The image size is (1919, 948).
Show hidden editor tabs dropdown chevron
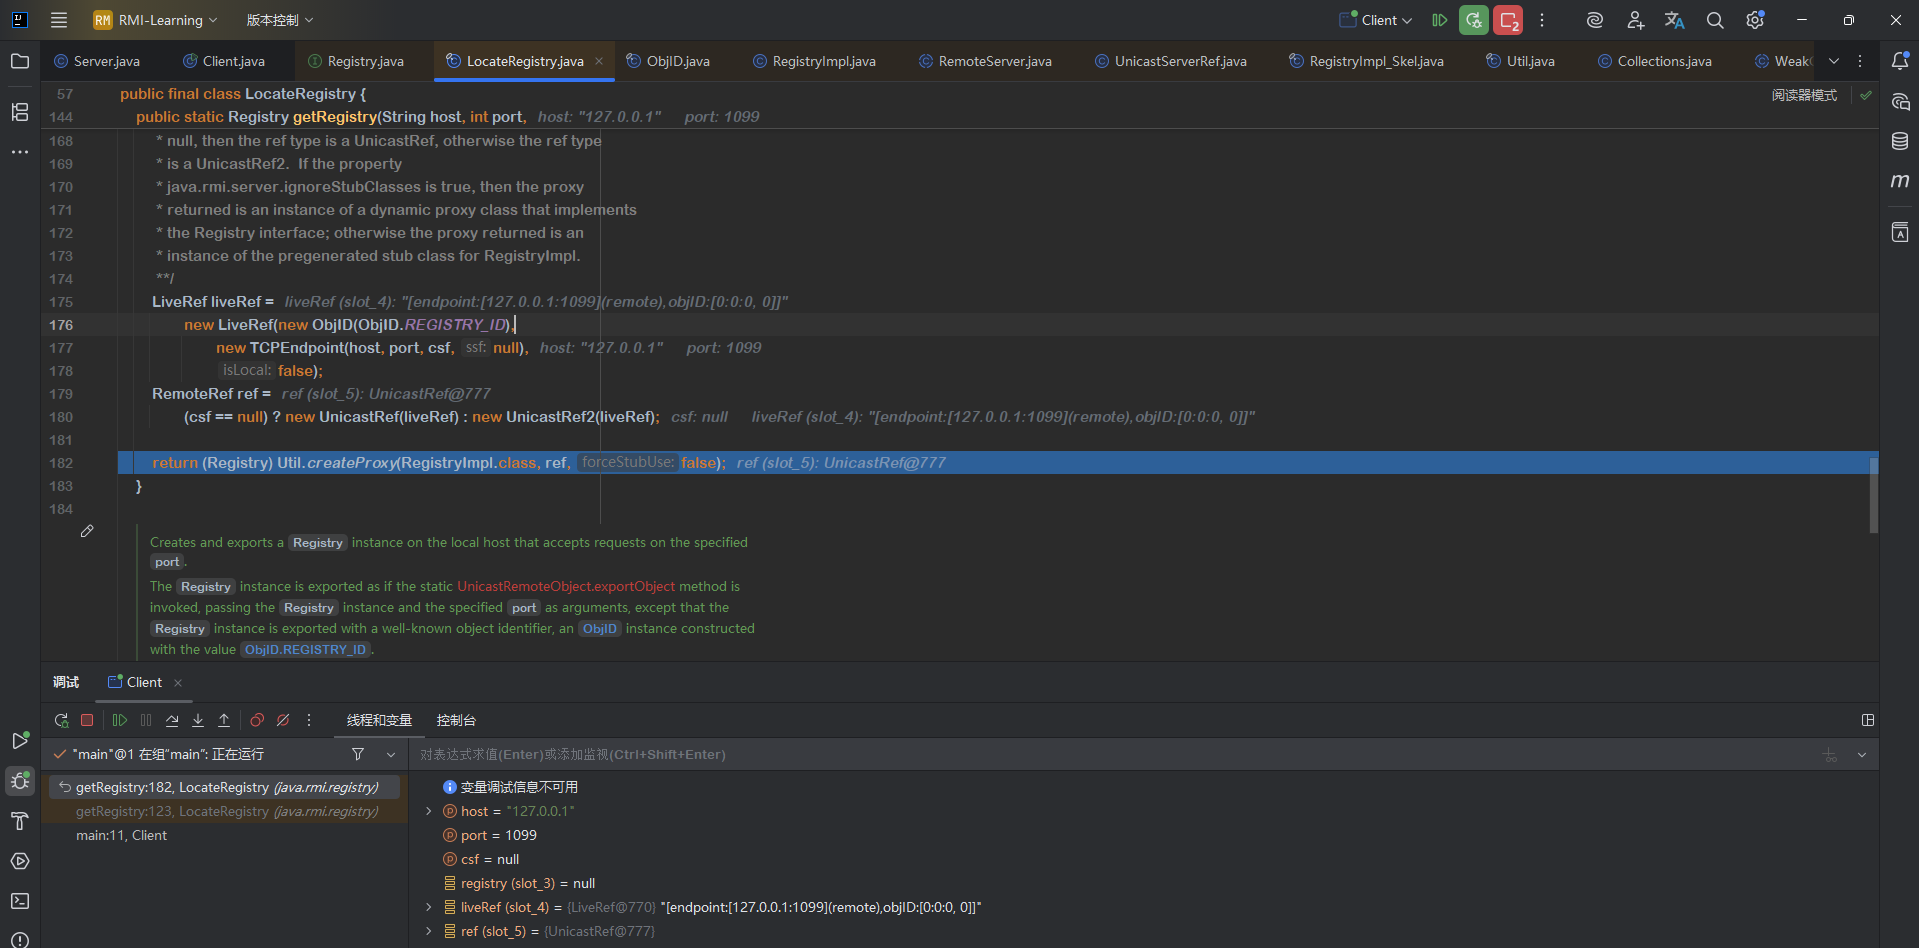pyautogui.click(x=1834, y=61)
